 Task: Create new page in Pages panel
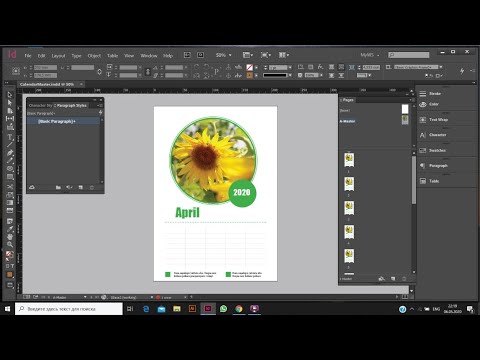point(393,279)
